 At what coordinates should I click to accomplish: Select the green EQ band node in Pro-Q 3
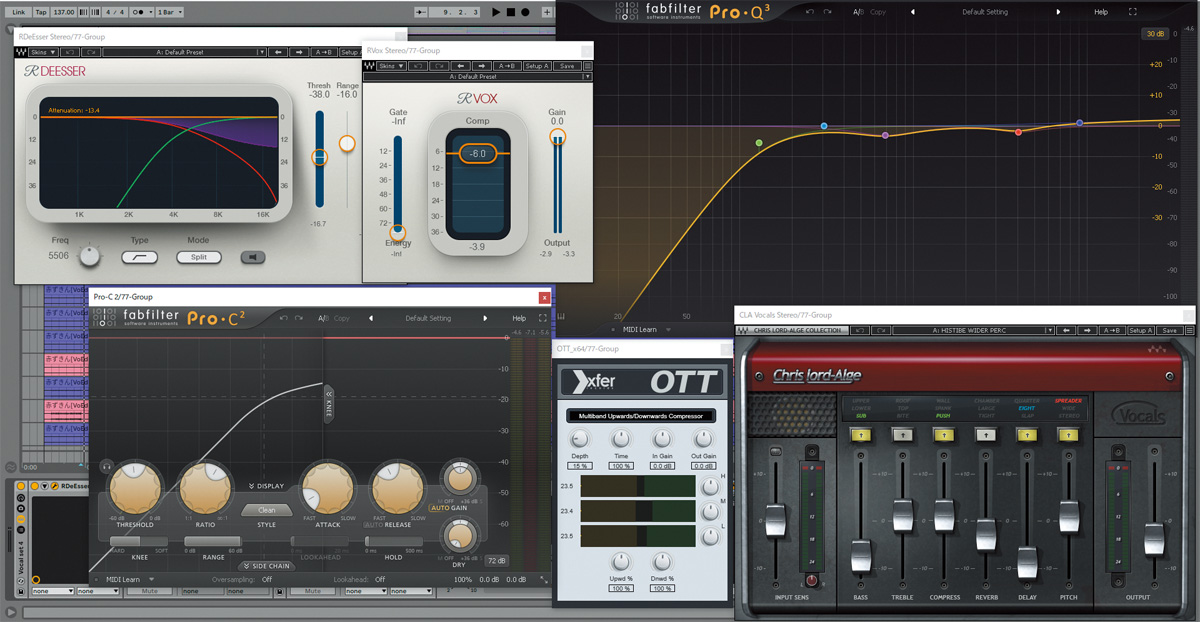(759, 144)
